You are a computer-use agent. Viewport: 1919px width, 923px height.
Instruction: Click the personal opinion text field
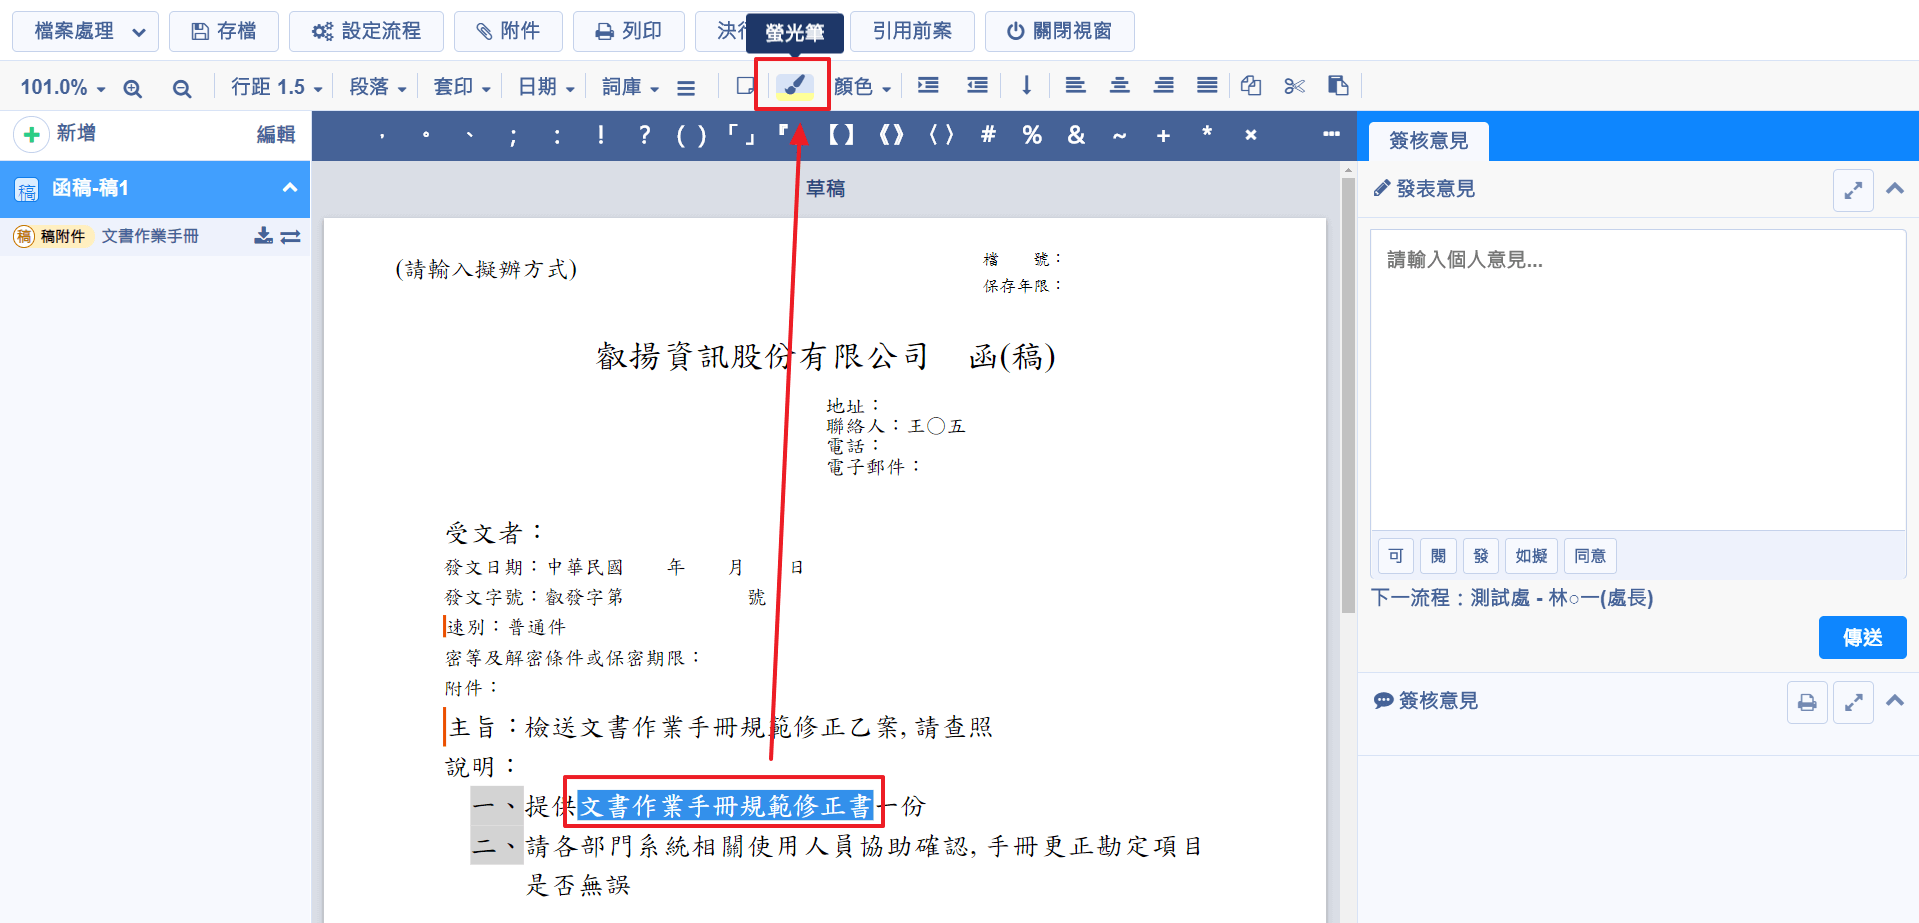[1637, 380]
